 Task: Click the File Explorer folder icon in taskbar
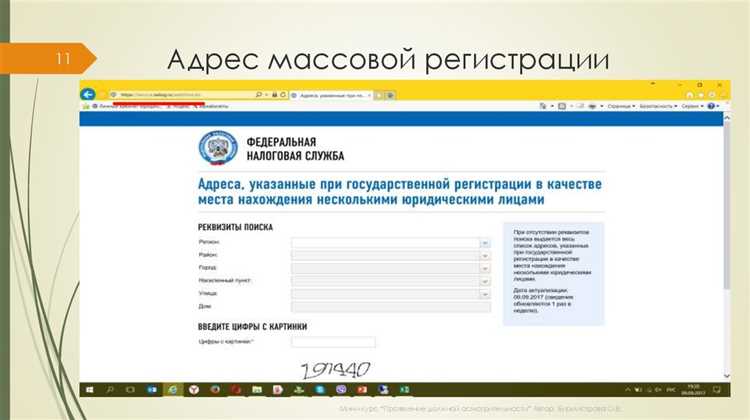pos(257,390)
